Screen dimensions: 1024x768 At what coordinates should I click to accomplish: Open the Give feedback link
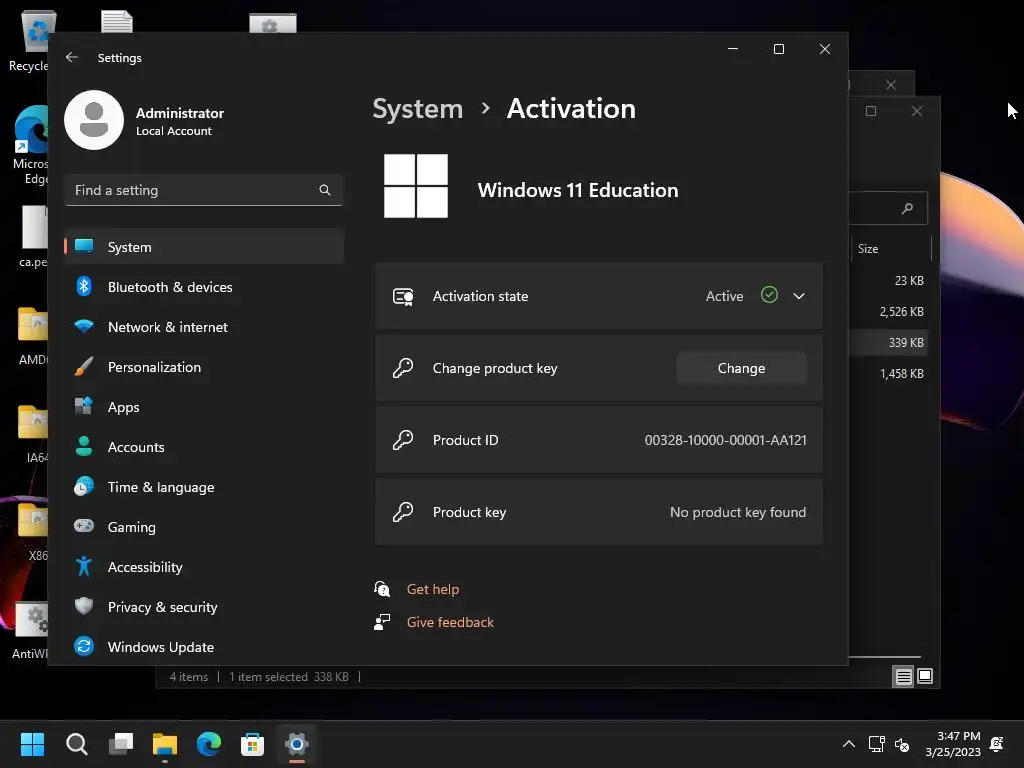click(450, 622)
